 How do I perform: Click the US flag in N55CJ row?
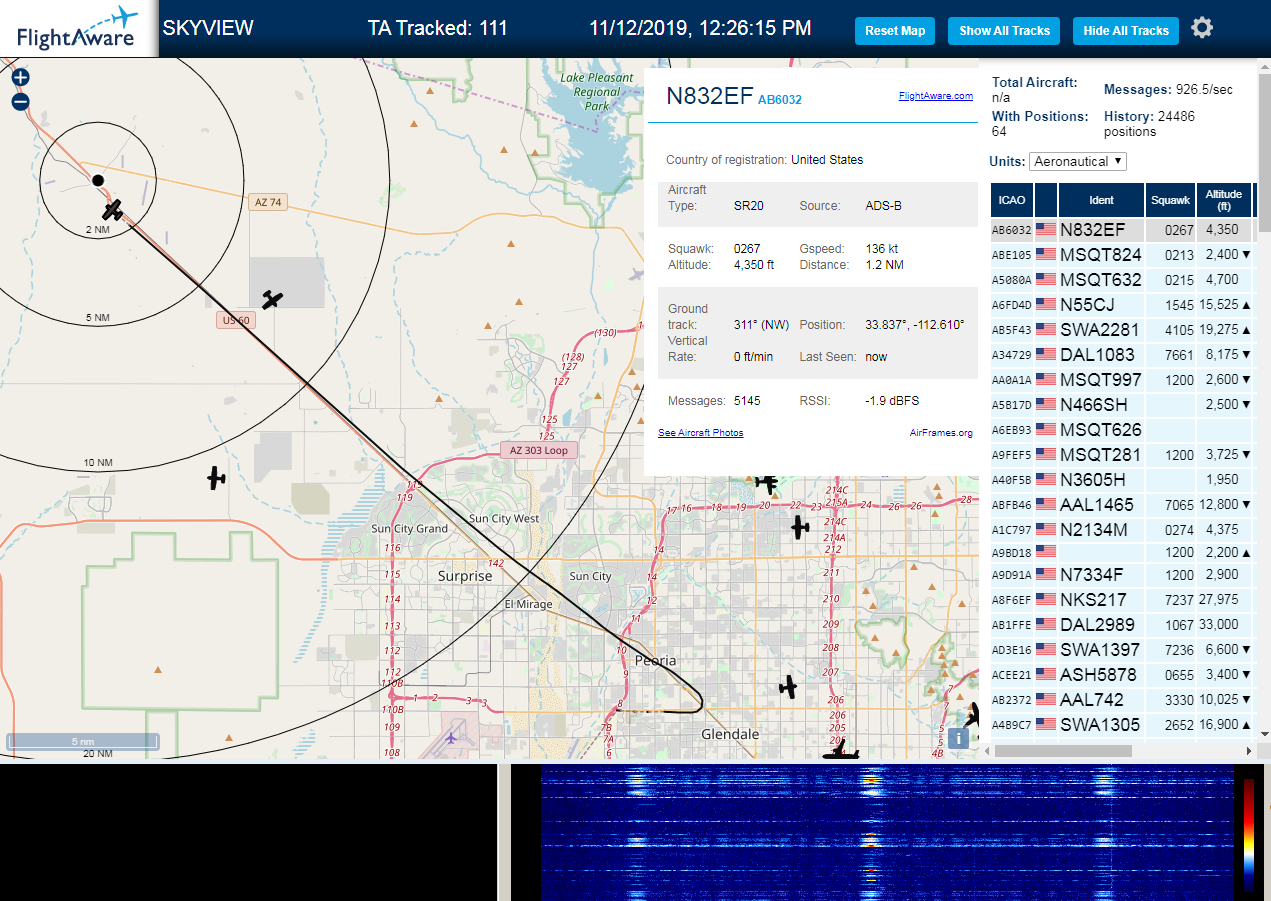click(x=1046, y=304)
